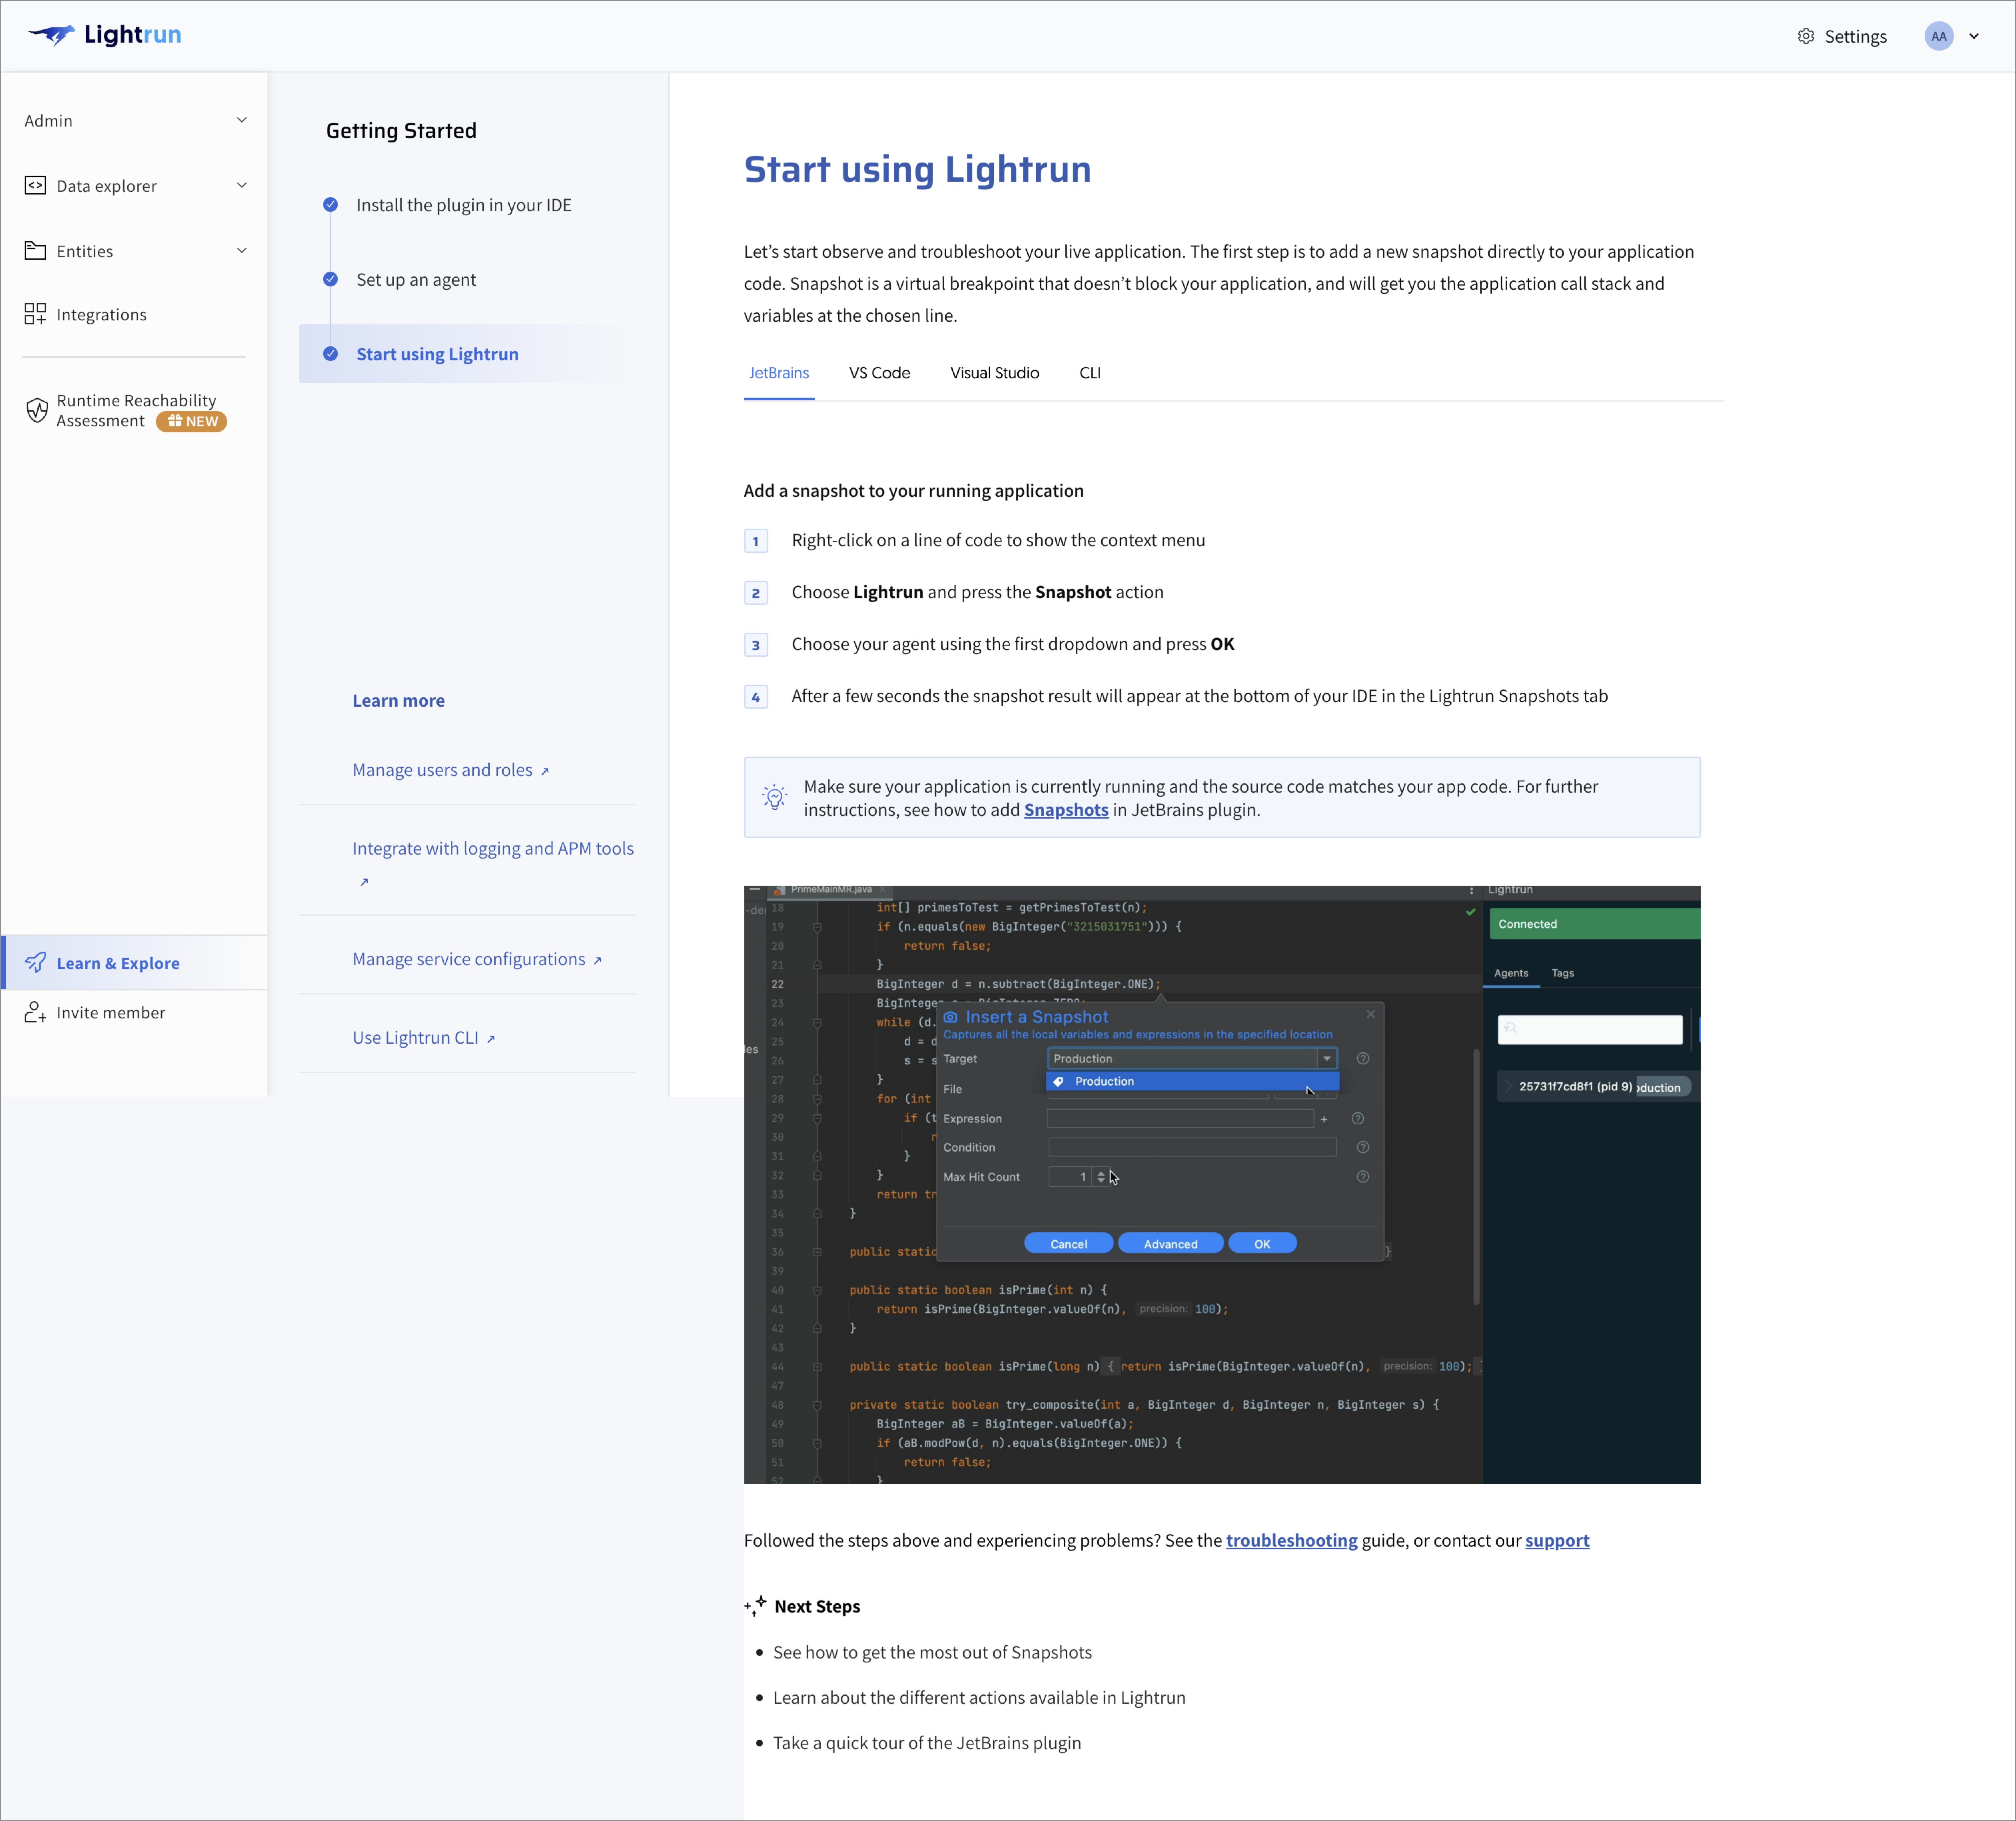Click the Integrations grid icon

[35, 314]
